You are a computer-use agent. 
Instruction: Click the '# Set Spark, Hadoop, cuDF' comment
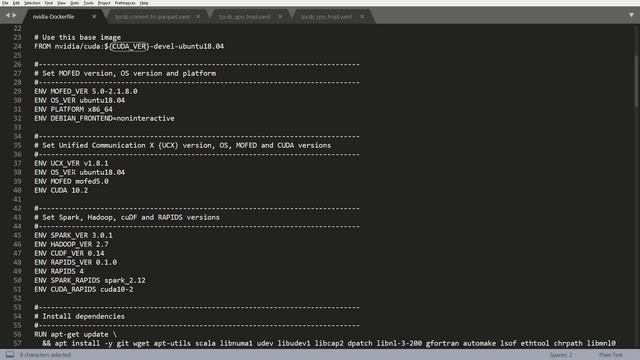[x=127, y=217]
